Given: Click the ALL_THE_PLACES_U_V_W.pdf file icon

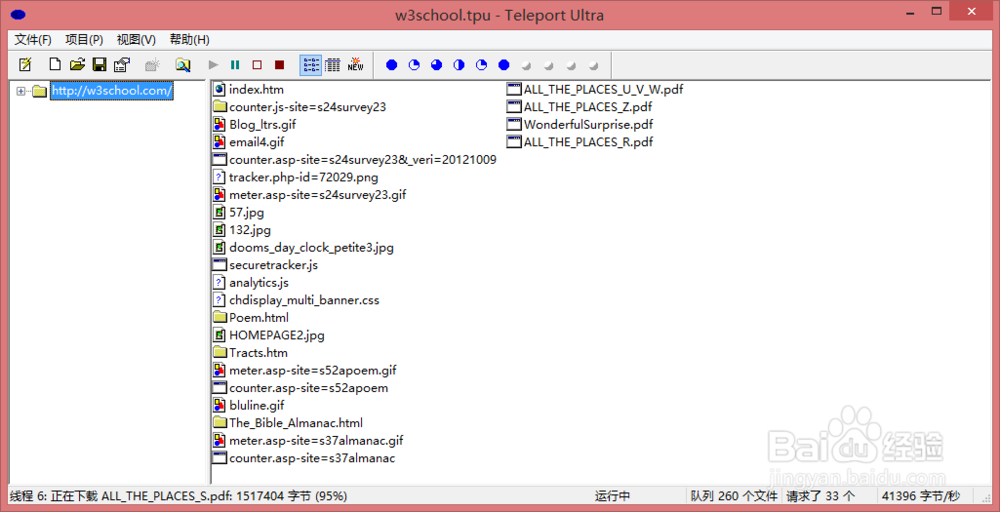Looking at the screenshot, I should pyautogui.click(x=514, y=89).
